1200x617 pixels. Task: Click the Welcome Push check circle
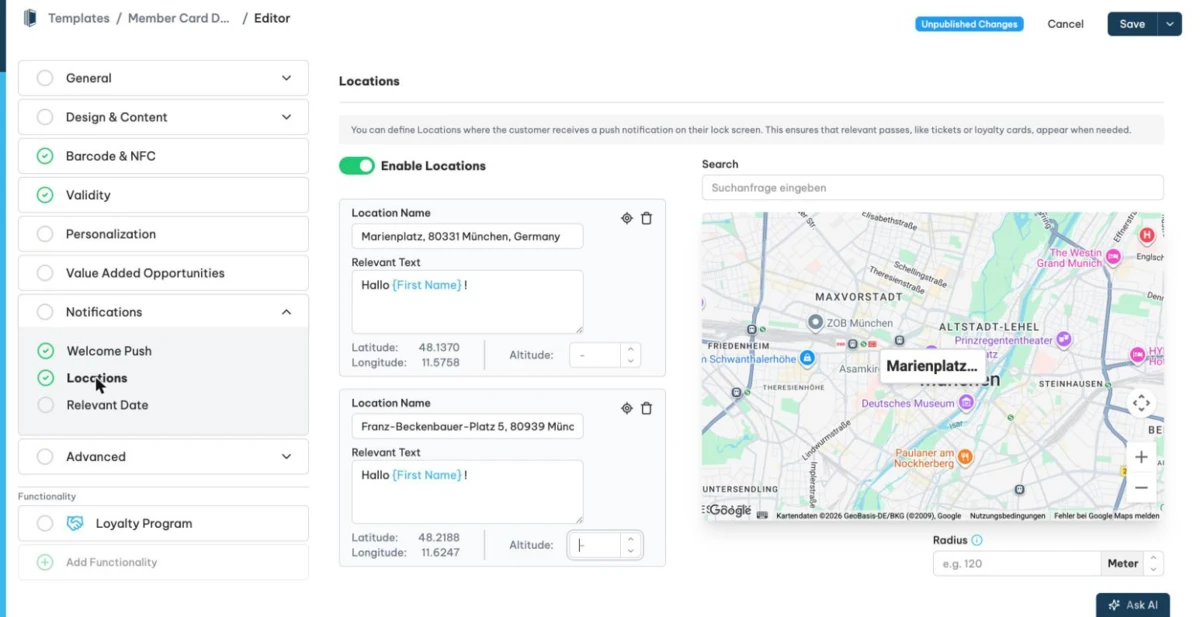point(46,351)
